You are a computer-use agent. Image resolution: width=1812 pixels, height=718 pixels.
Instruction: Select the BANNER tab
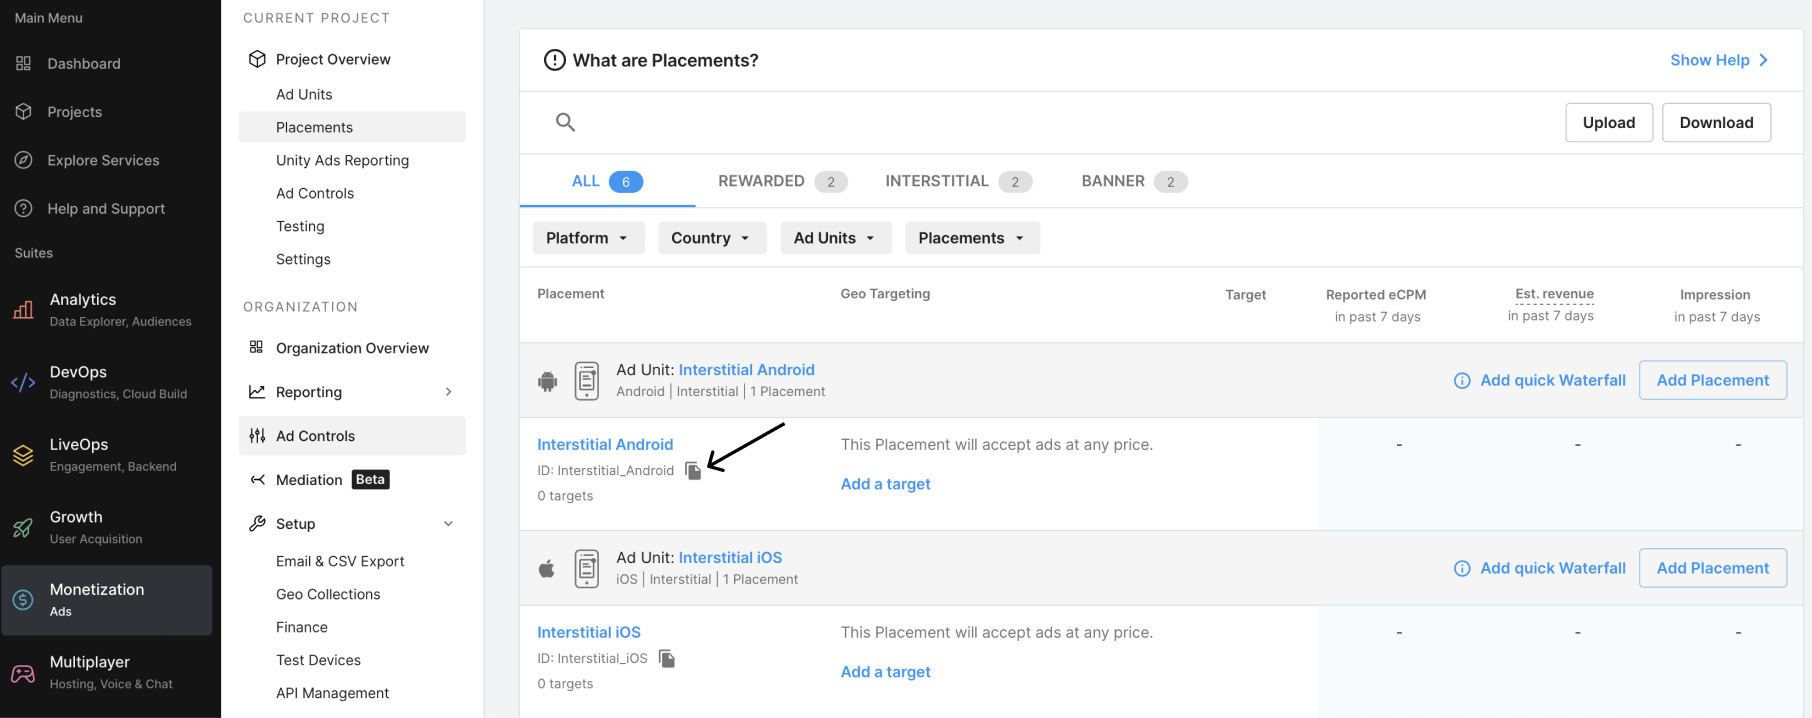click(1133, 181)
